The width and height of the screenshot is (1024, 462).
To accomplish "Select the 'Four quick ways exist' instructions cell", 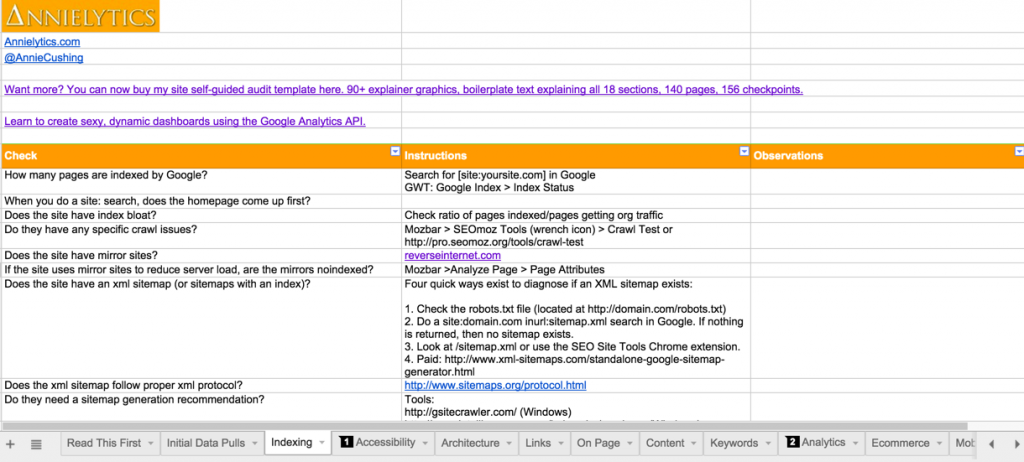I will tap(576, 327).
